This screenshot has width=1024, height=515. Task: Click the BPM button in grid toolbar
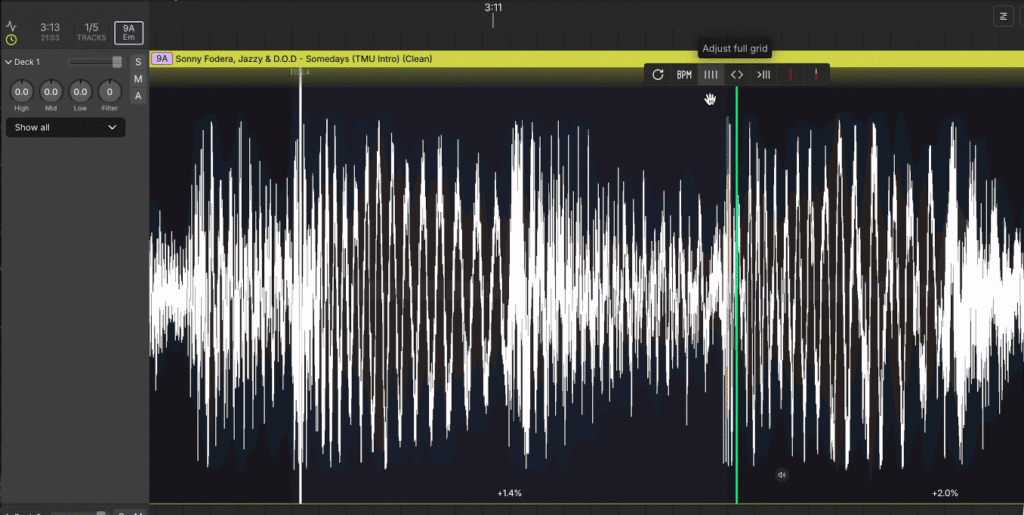[684, 74]
